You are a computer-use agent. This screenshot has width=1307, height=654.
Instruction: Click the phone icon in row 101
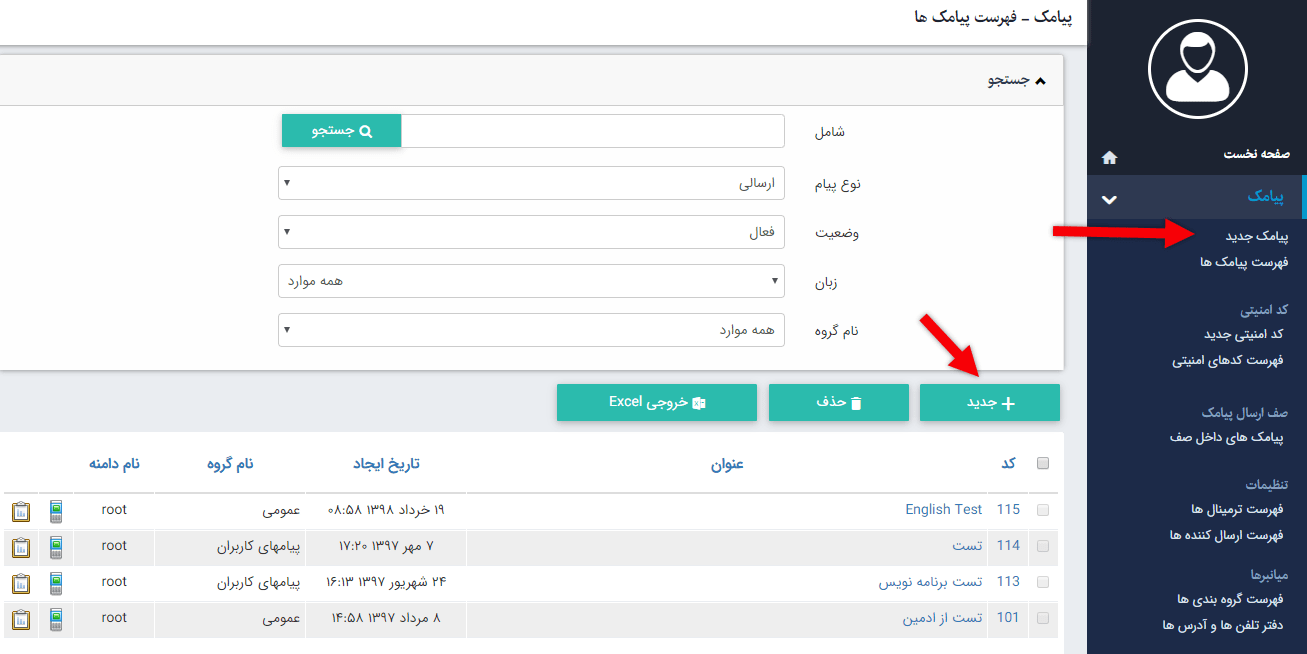[56, 619]
